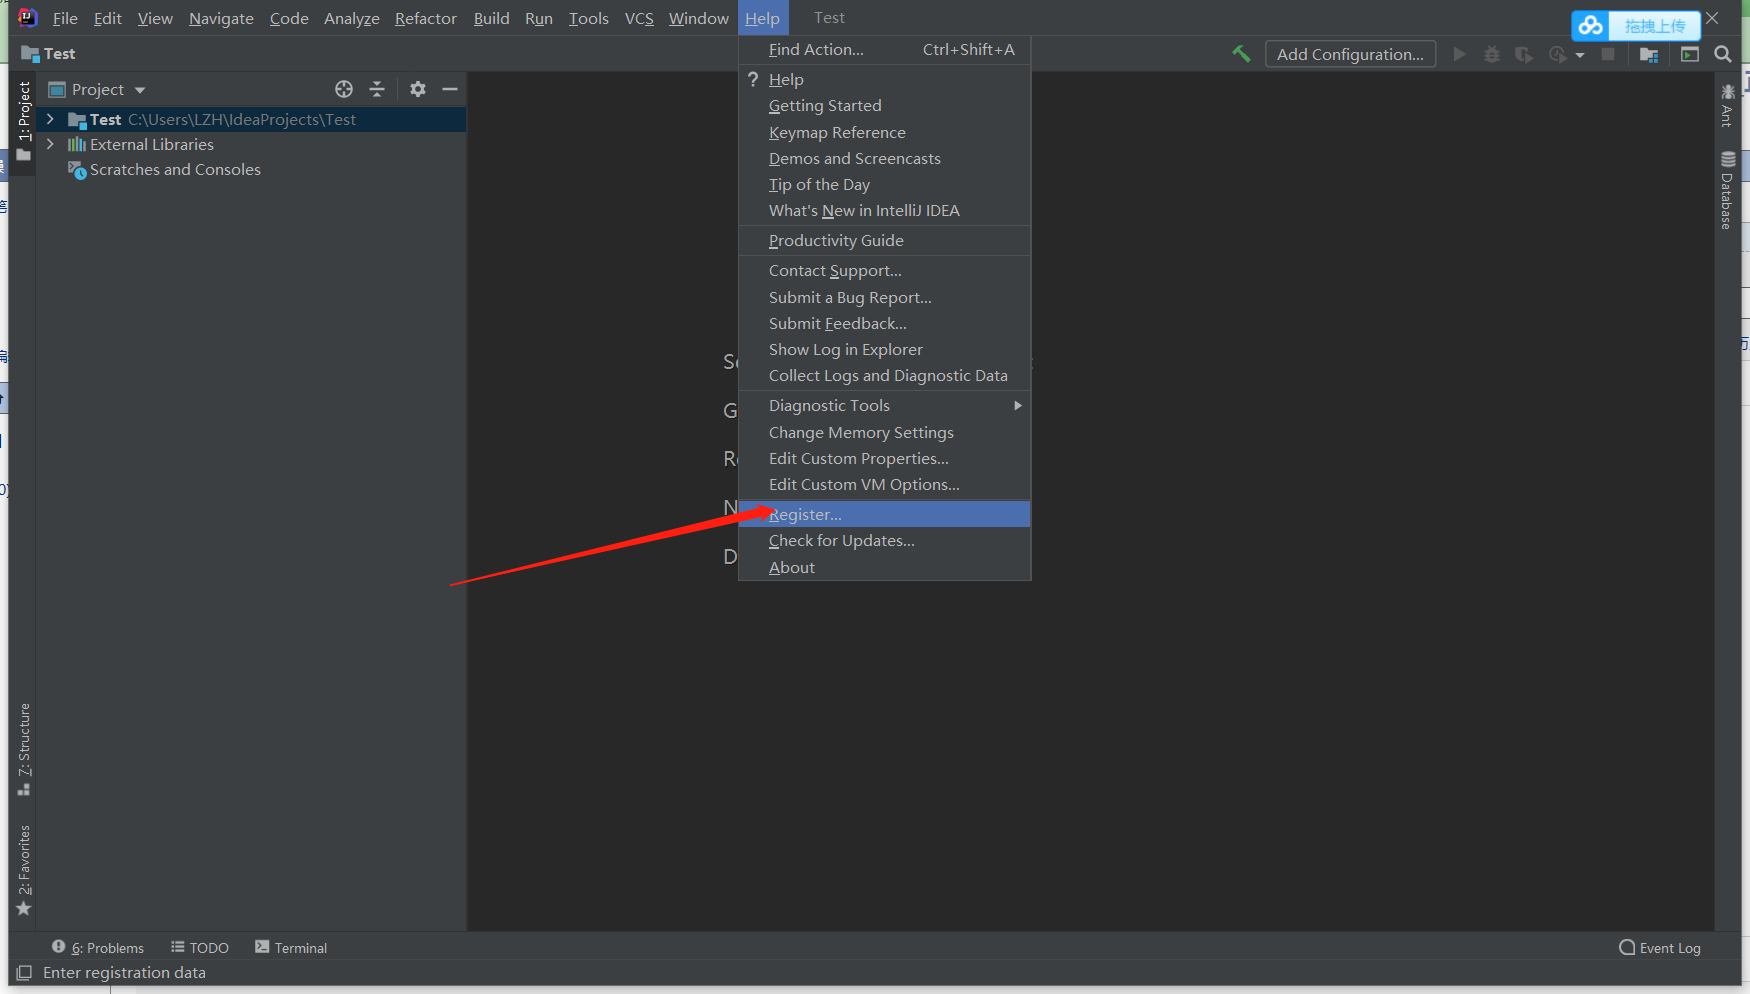1750x994 pixels.
Task: Choose Contact Support...
Action: (x=884, y=270)
